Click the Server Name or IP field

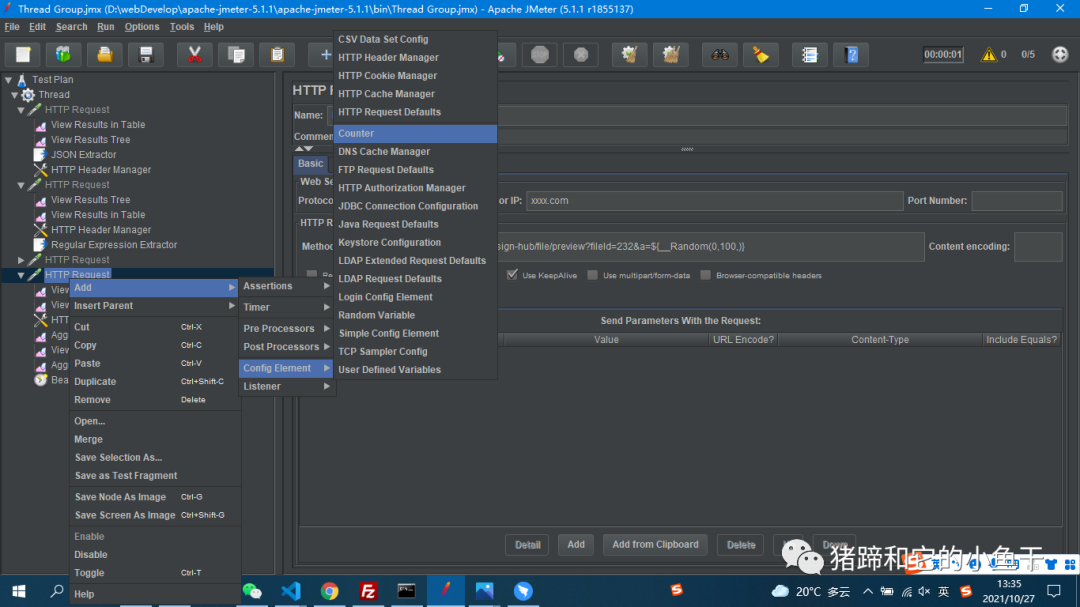click(x=714, y=200)
